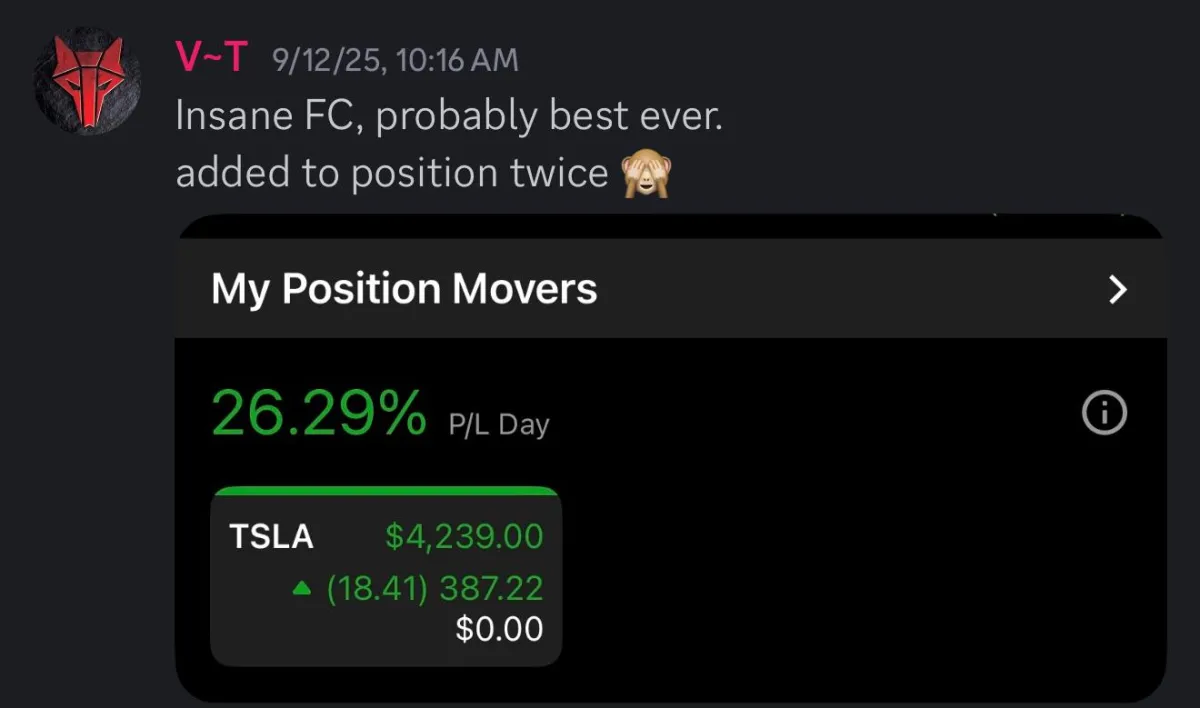Expand My Position Movers chevron arrow
Viewport: 1200px width, 708px height.
pyautogui.click(x=1118, y=290)
